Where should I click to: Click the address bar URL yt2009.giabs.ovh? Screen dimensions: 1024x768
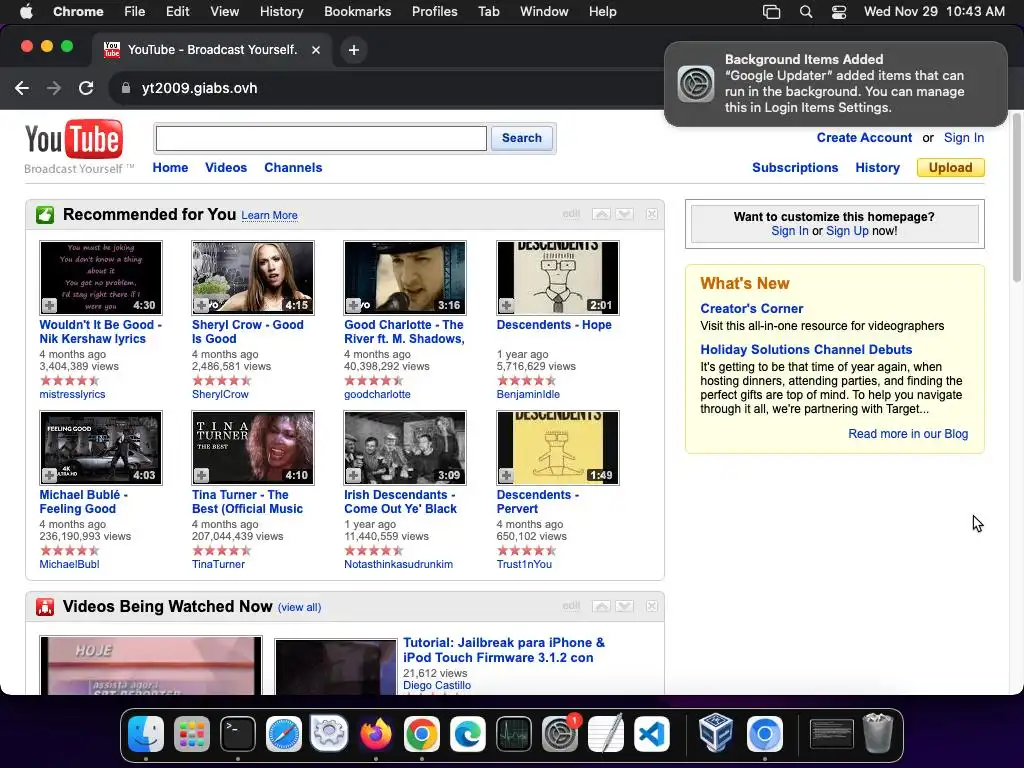click(199, 88)
